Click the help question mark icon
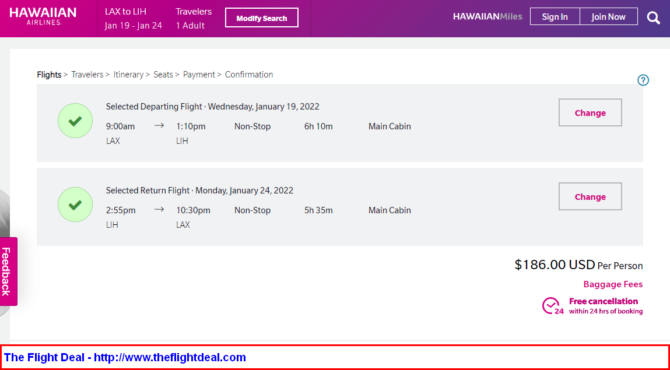Screen dimensions: 670x370 click(x=643, y=80)
